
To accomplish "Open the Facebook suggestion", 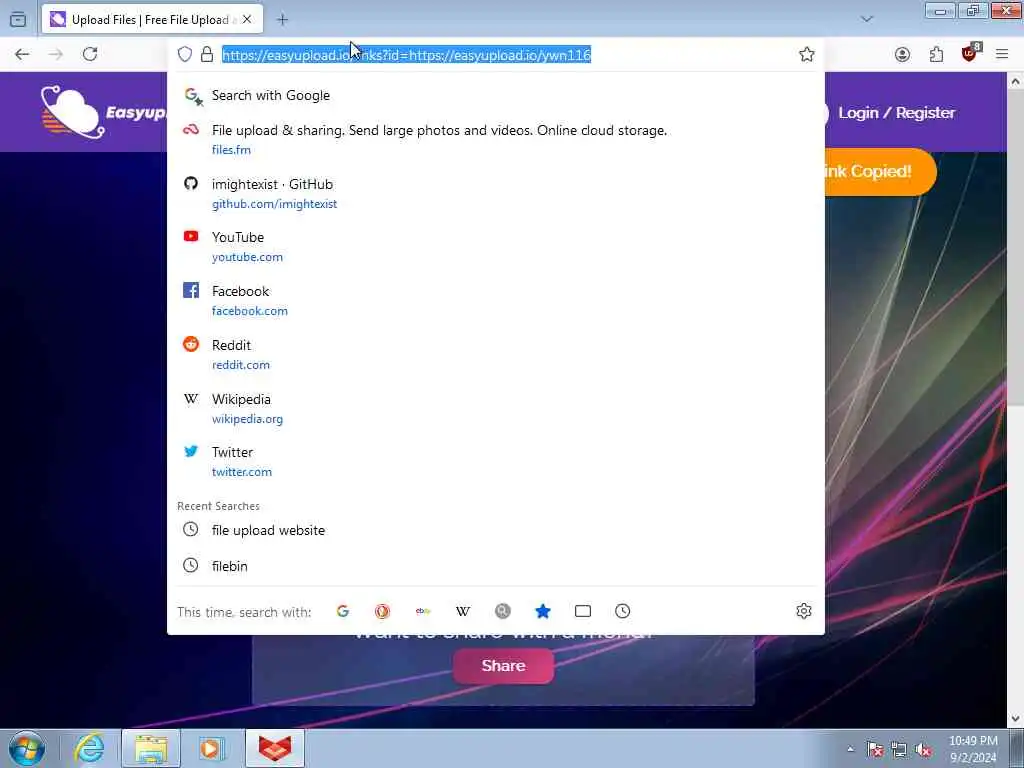I will click(x=496, y=300).
